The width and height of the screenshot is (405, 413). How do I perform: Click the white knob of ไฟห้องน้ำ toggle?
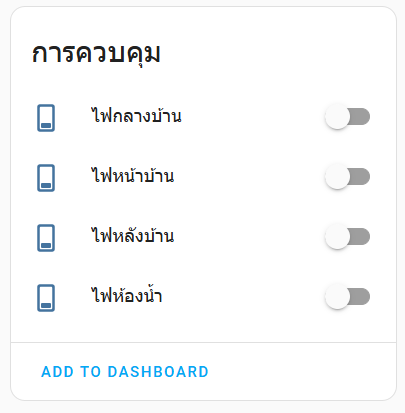(337, 297)
